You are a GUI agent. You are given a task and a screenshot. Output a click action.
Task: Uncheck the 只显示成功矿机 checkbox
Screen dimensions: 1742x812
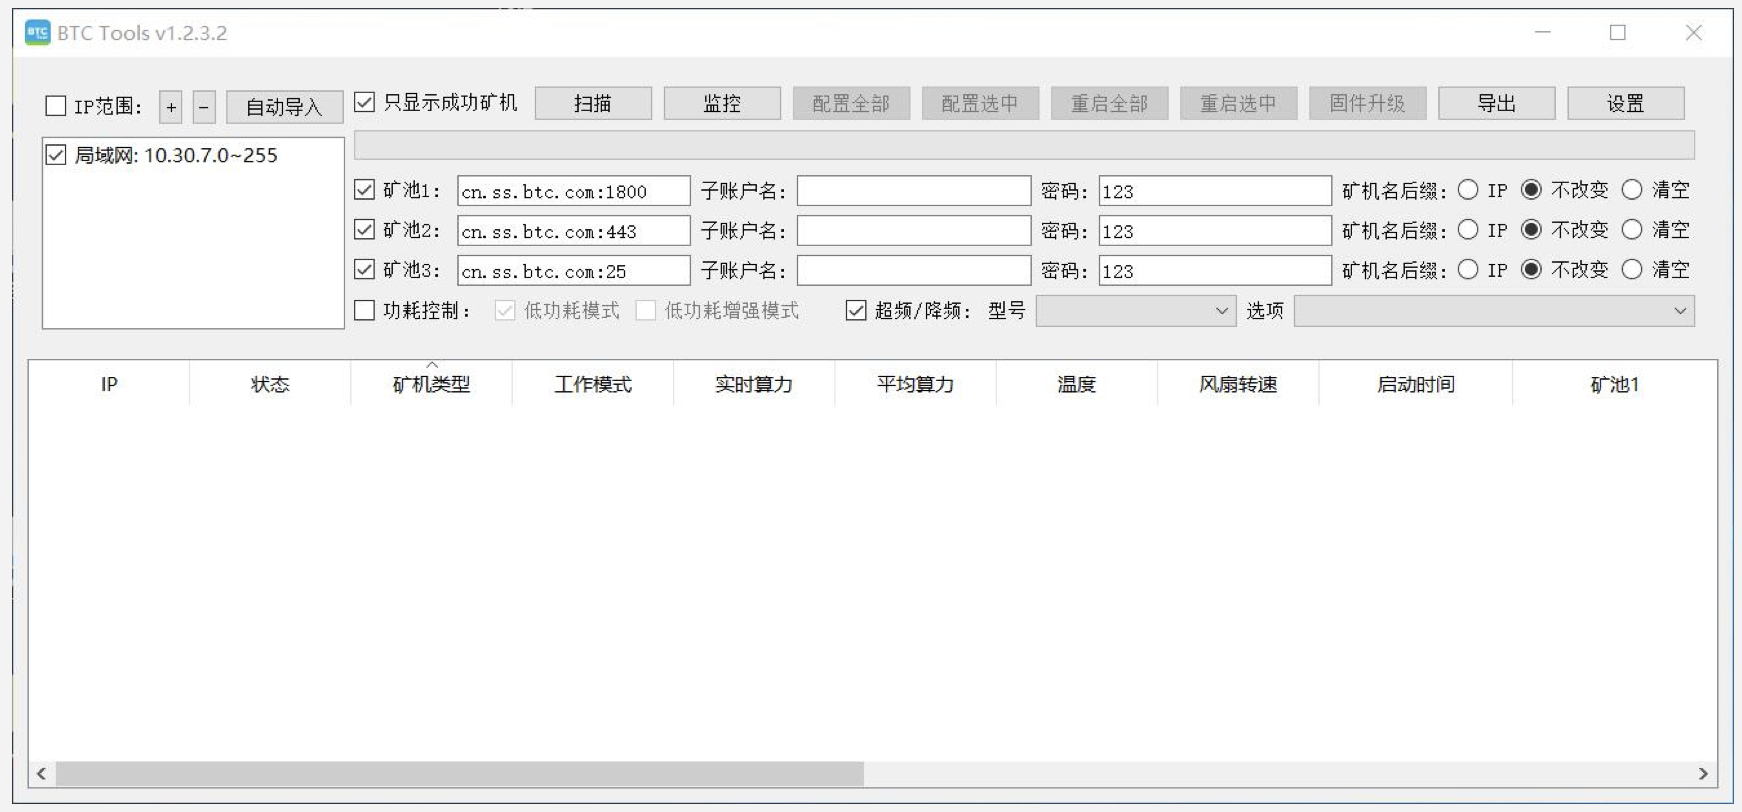365,102
